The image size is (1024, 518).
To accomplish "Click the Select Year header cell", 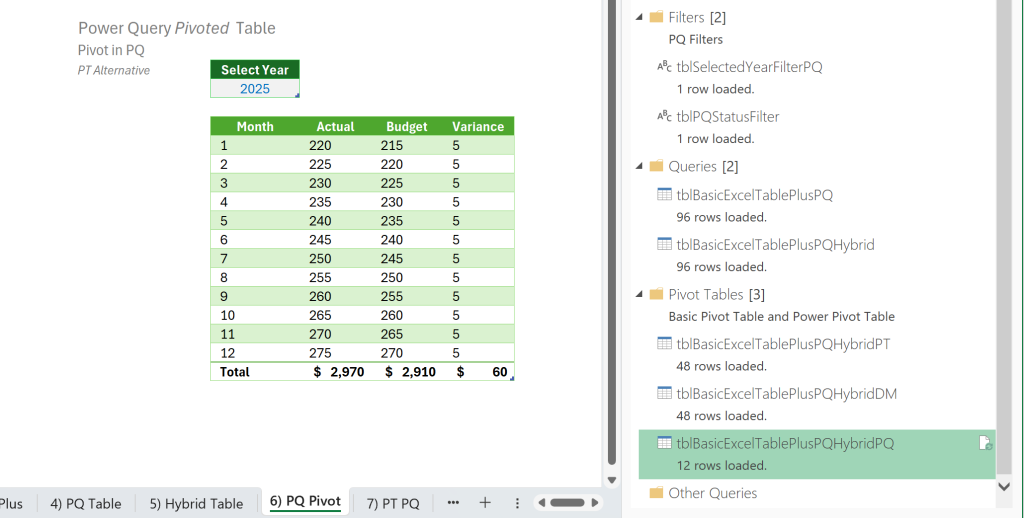I will pos(255,70).
